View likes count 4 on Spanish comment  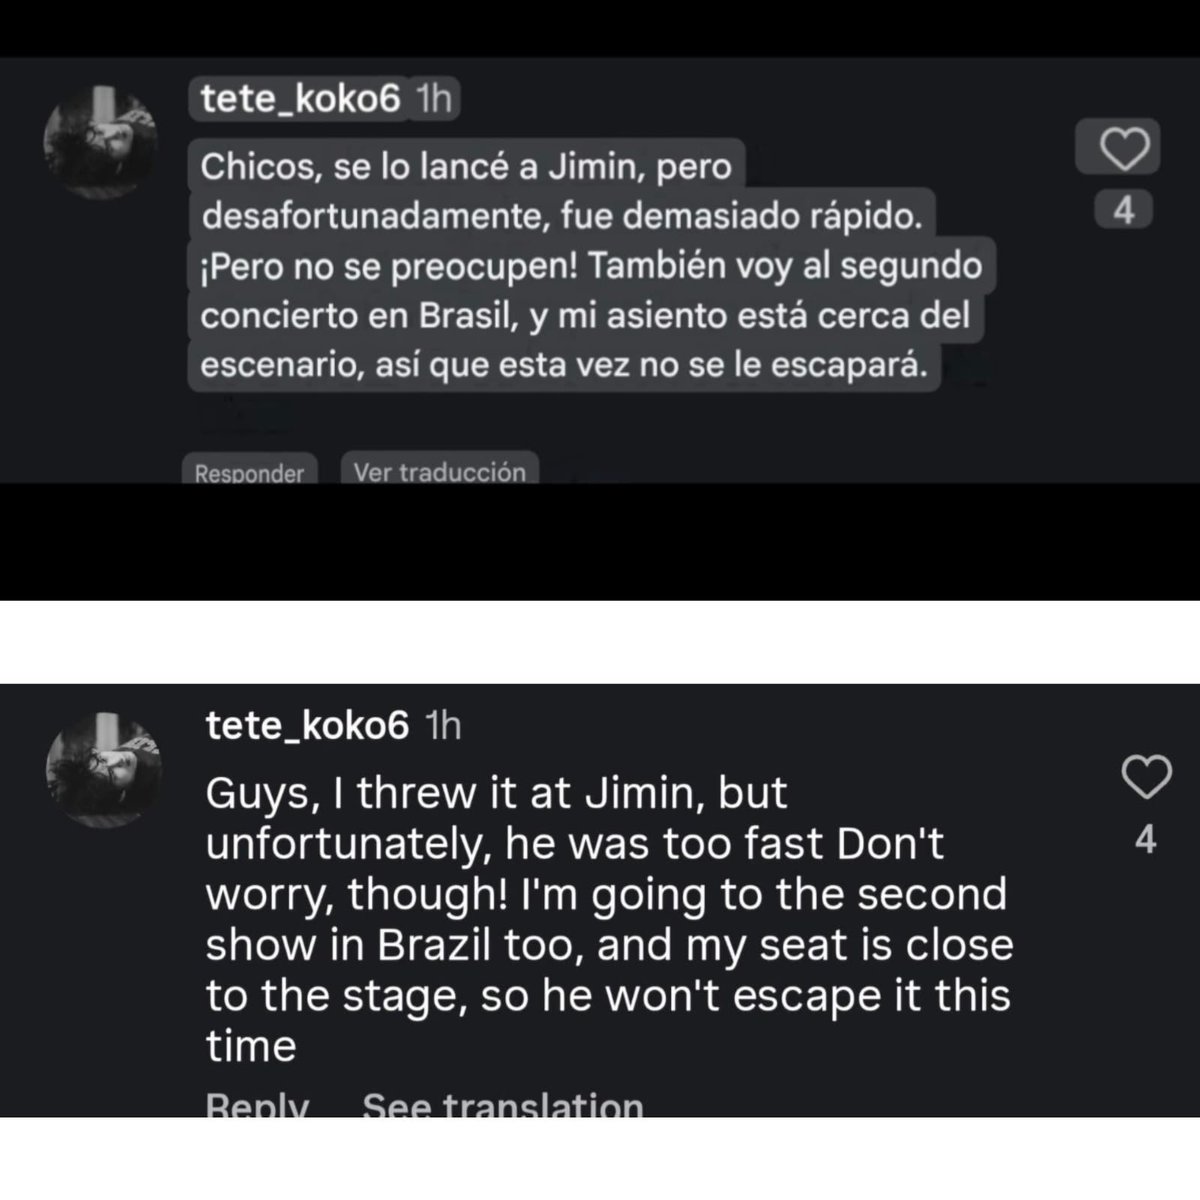1124,211
